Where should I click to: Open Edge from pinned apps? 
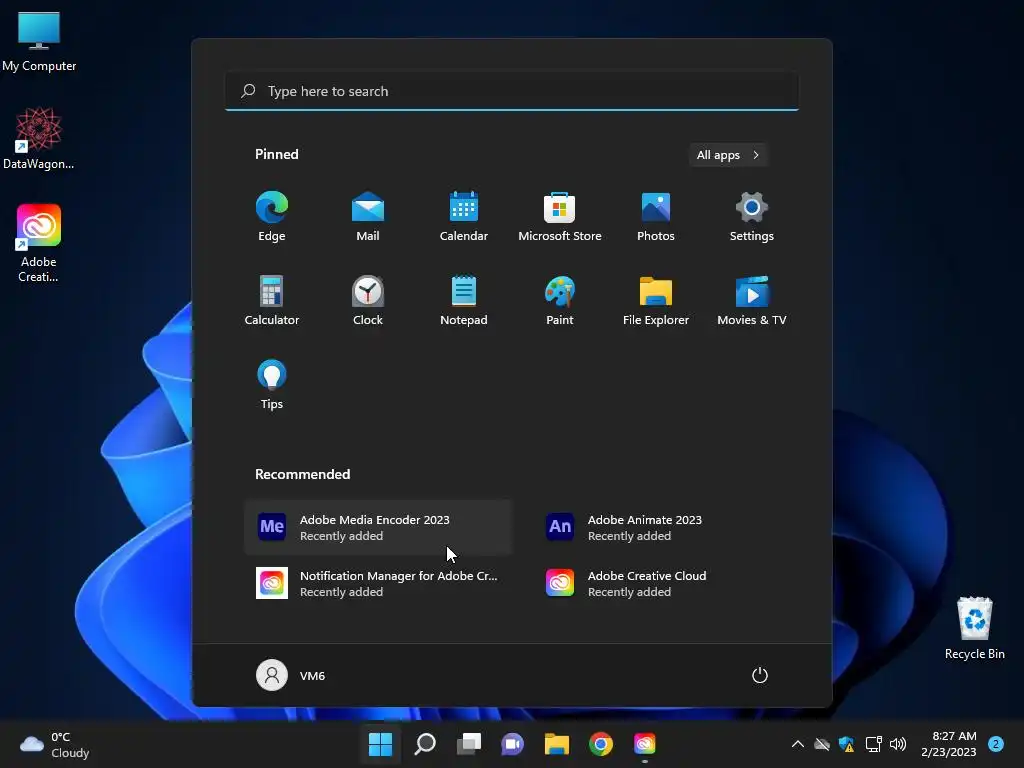(272, 217)
